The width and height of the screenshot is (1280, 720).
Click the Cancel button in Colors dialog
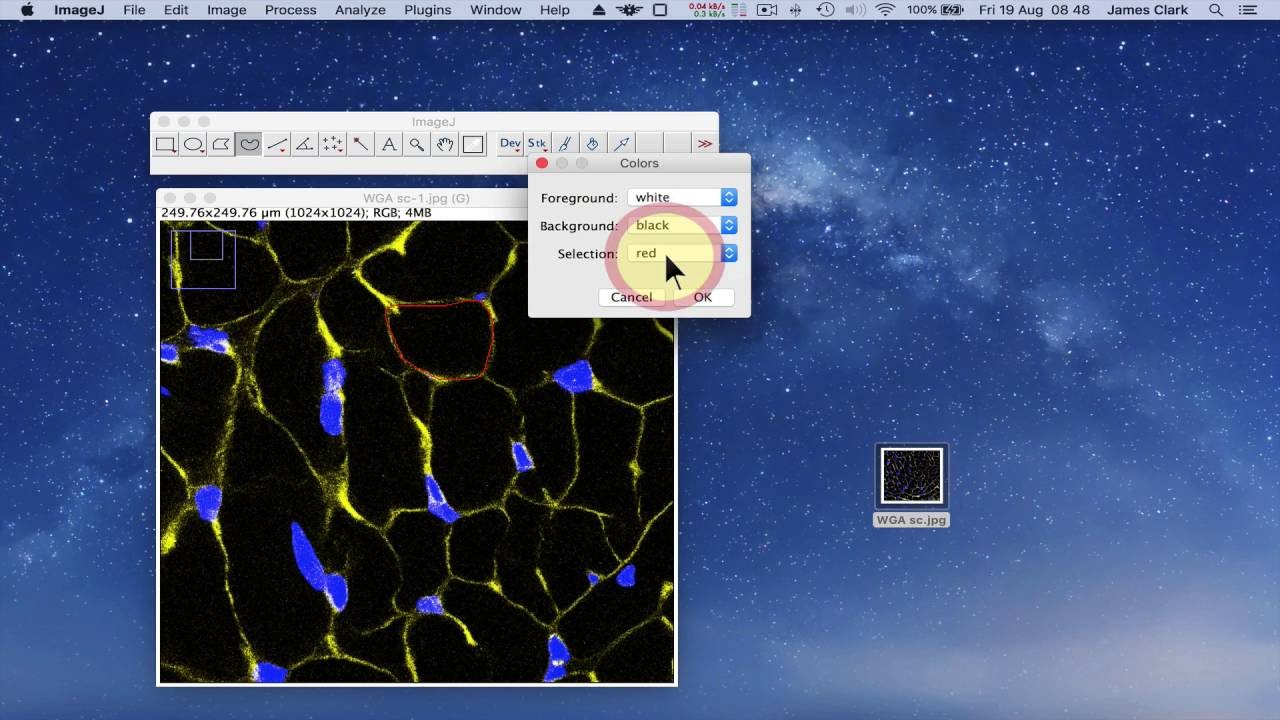[x=631, y=297]
